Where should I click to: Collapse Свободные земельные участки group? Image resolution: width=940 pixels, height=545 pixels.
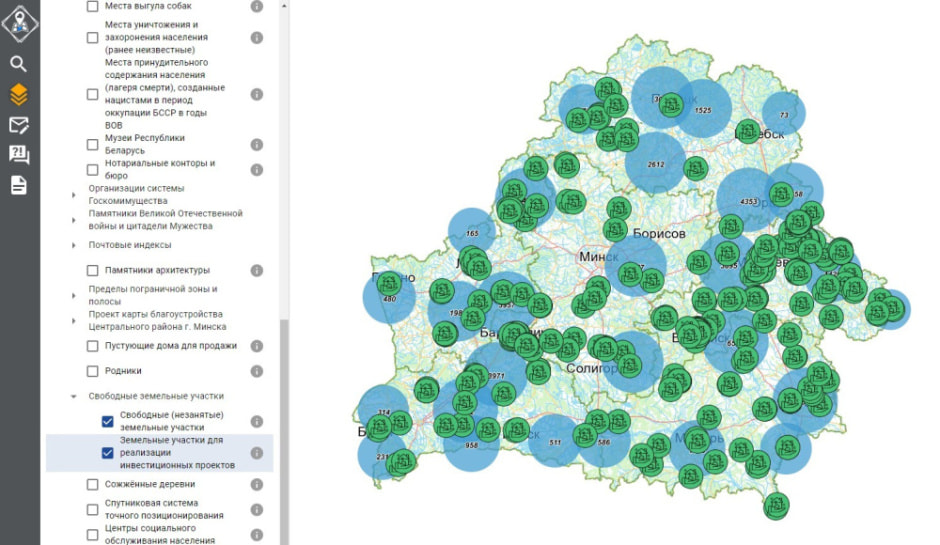[74, 396]
